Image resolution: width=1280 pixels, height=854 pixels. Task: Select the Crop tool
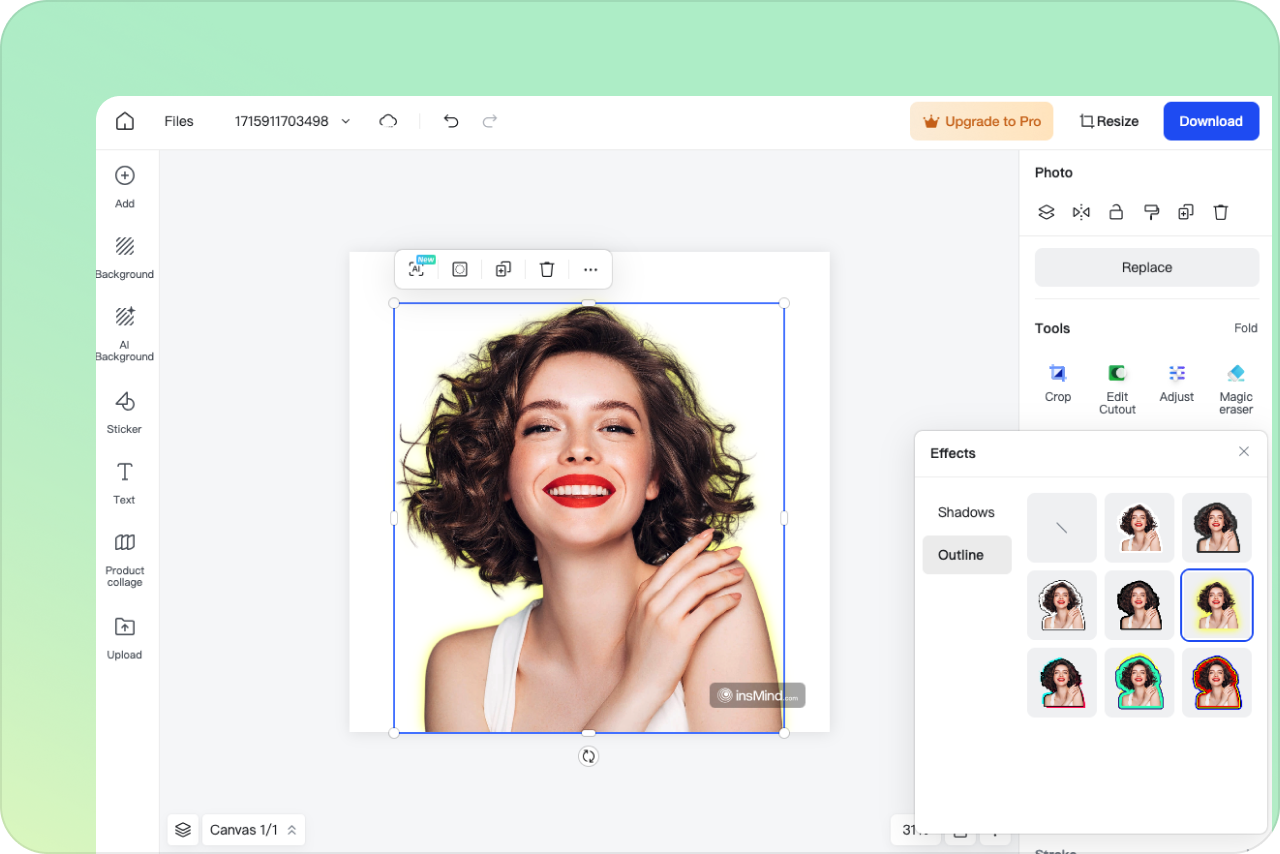pyautogui.click(x=1058, y=384)
